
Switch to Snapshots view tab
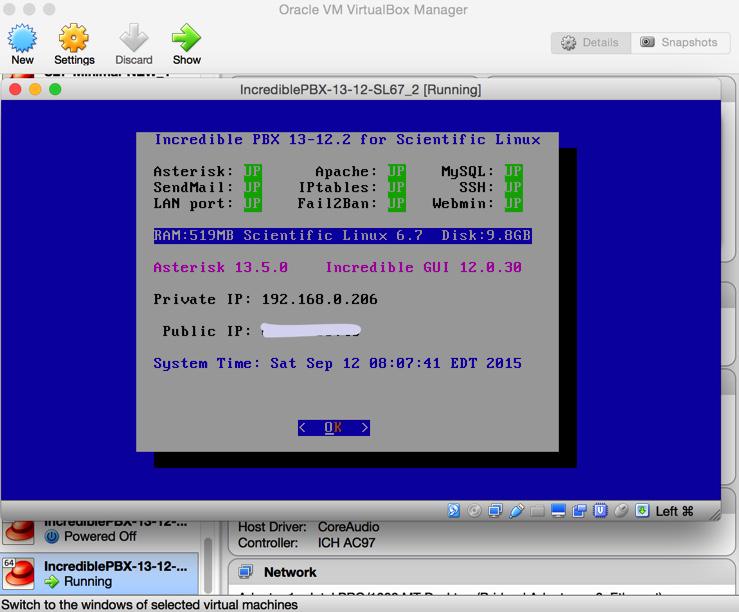pos(680,42)
